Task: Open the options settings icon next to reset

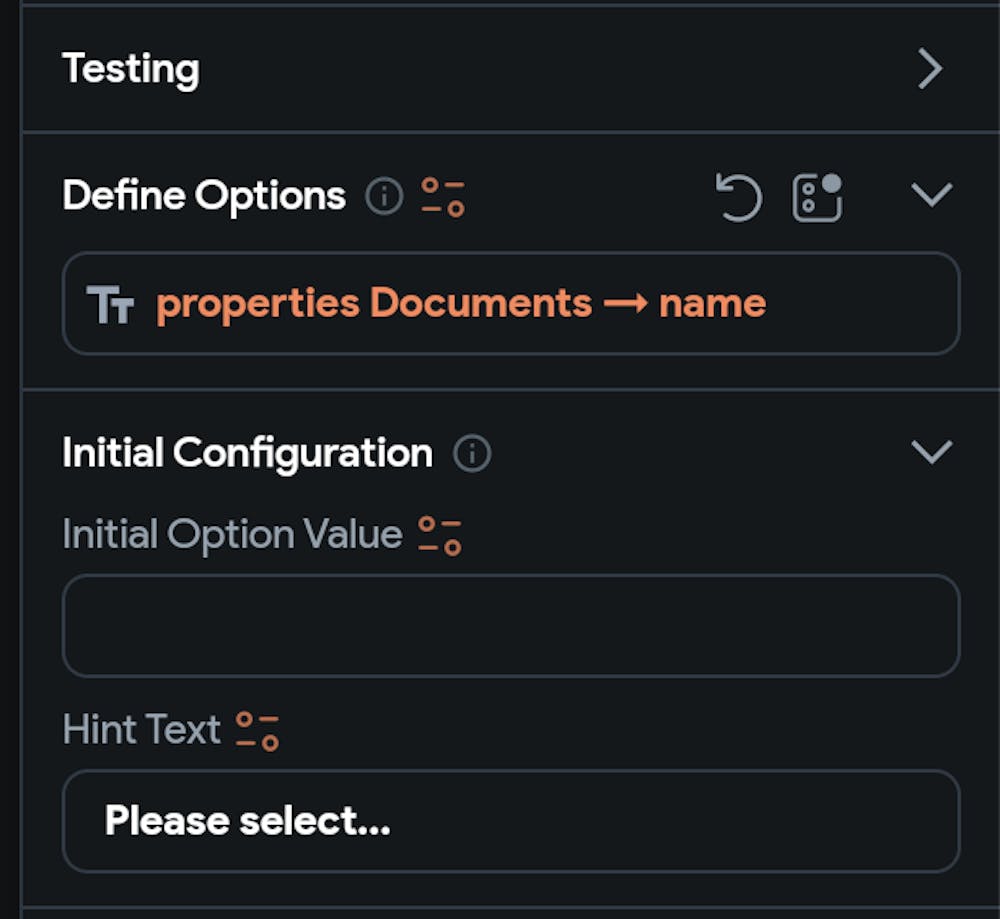Action: click(817, 196)
